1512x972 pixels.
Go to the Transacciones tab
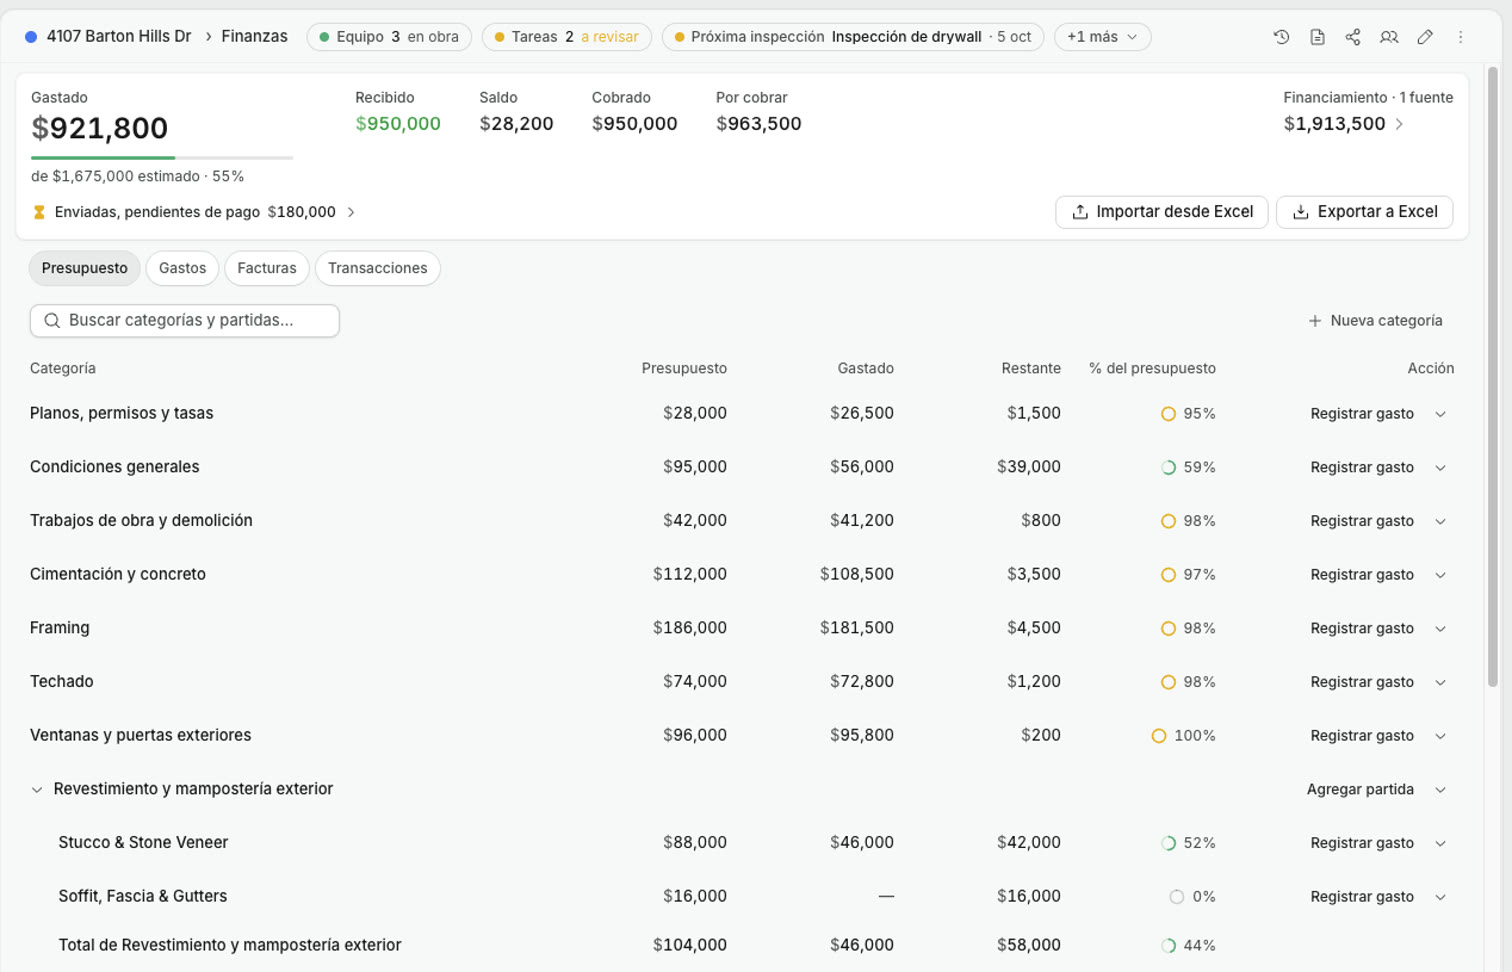[378, 268]
